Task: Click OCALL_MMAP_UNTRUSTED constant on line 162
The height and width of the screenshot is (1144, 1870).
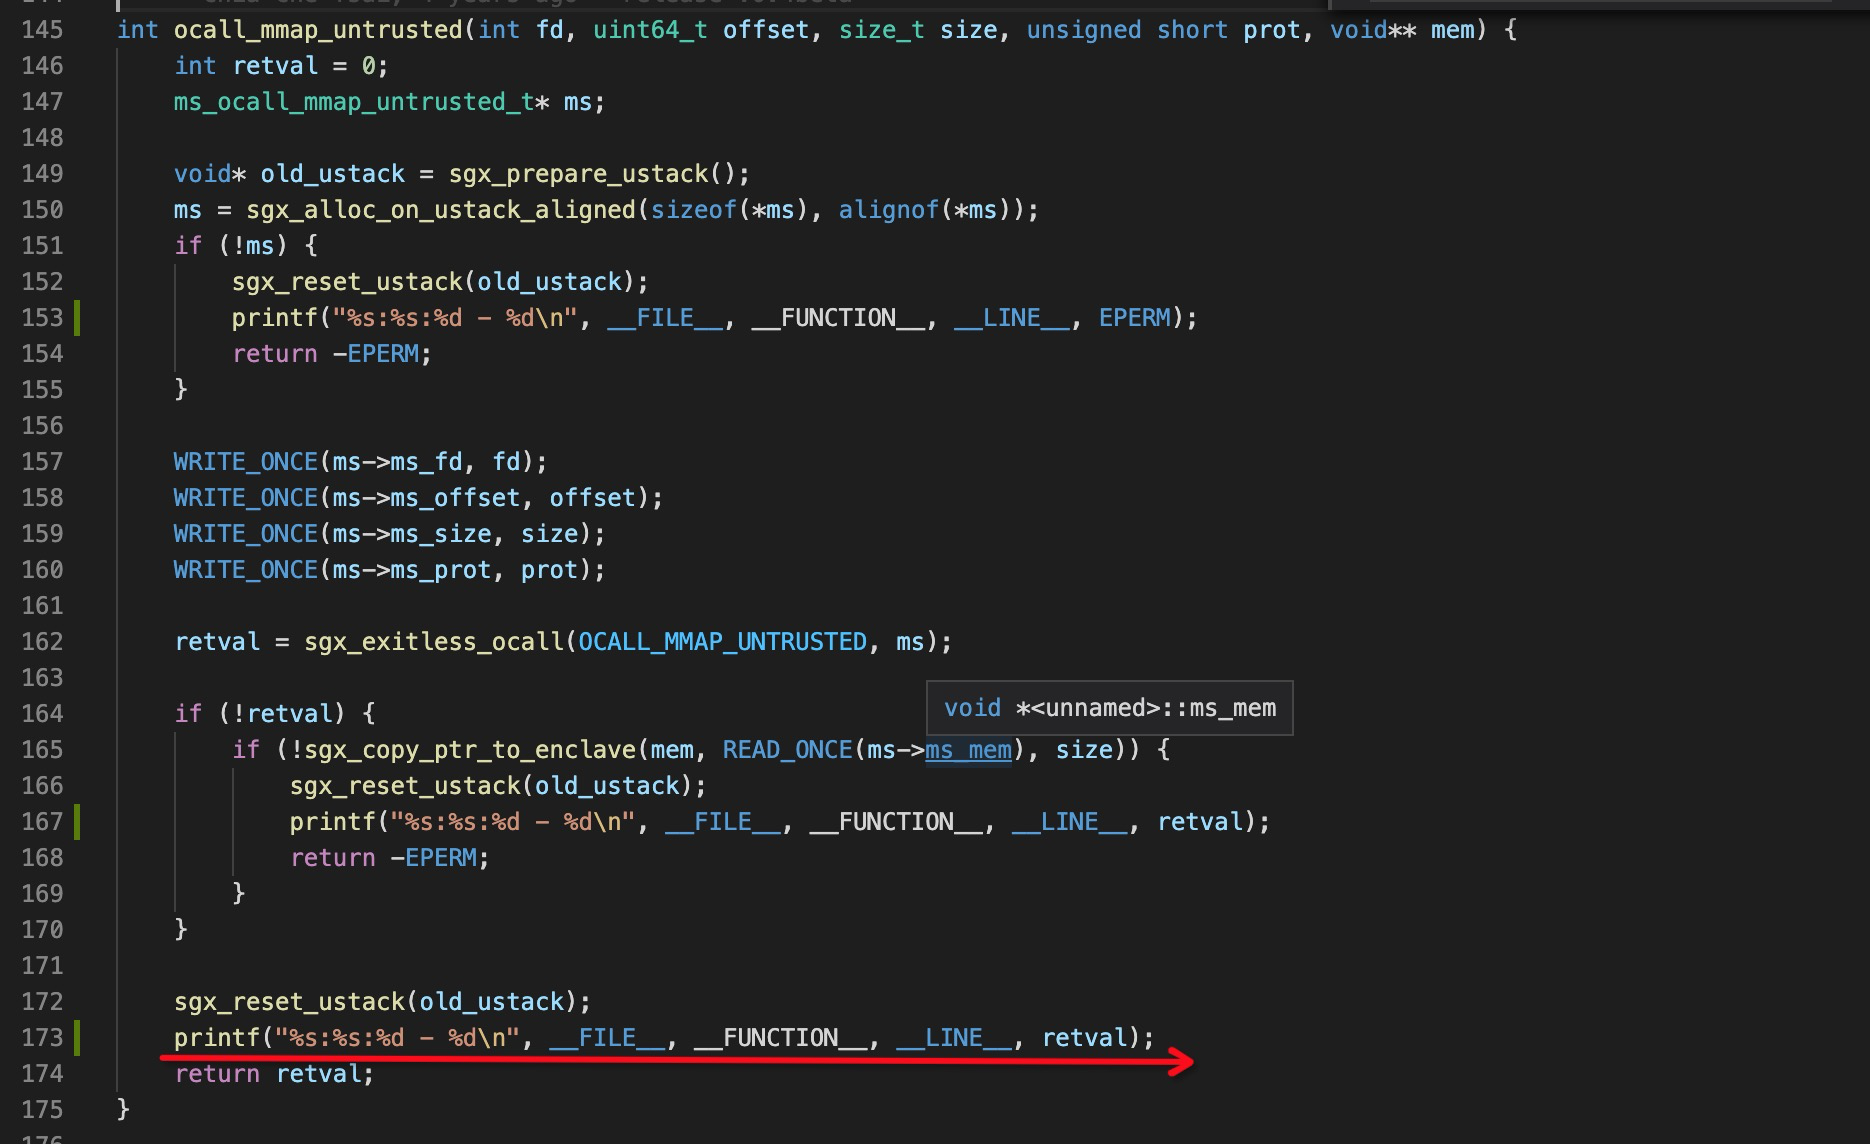Action: click(722, 642)
